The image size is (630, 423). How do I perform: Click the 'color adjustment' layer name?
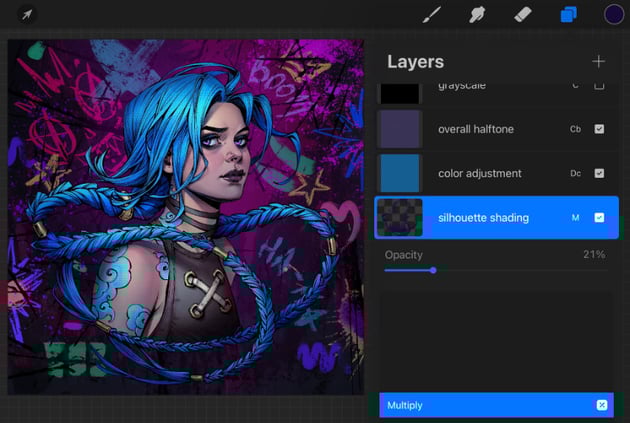point(480,173)
